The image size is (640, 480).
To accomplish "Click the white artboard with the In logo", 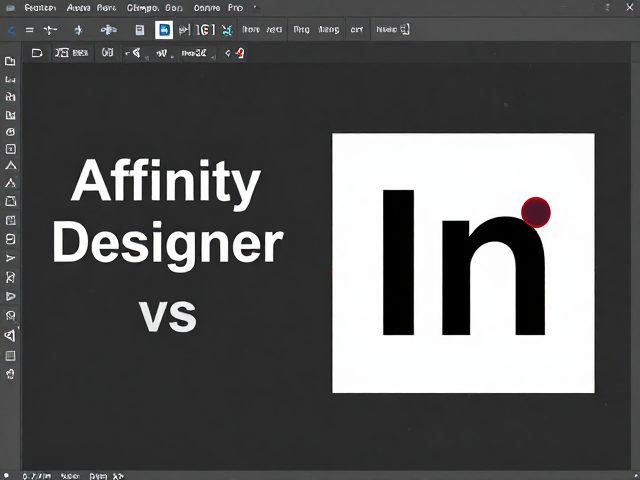I will tap(463, 263).
